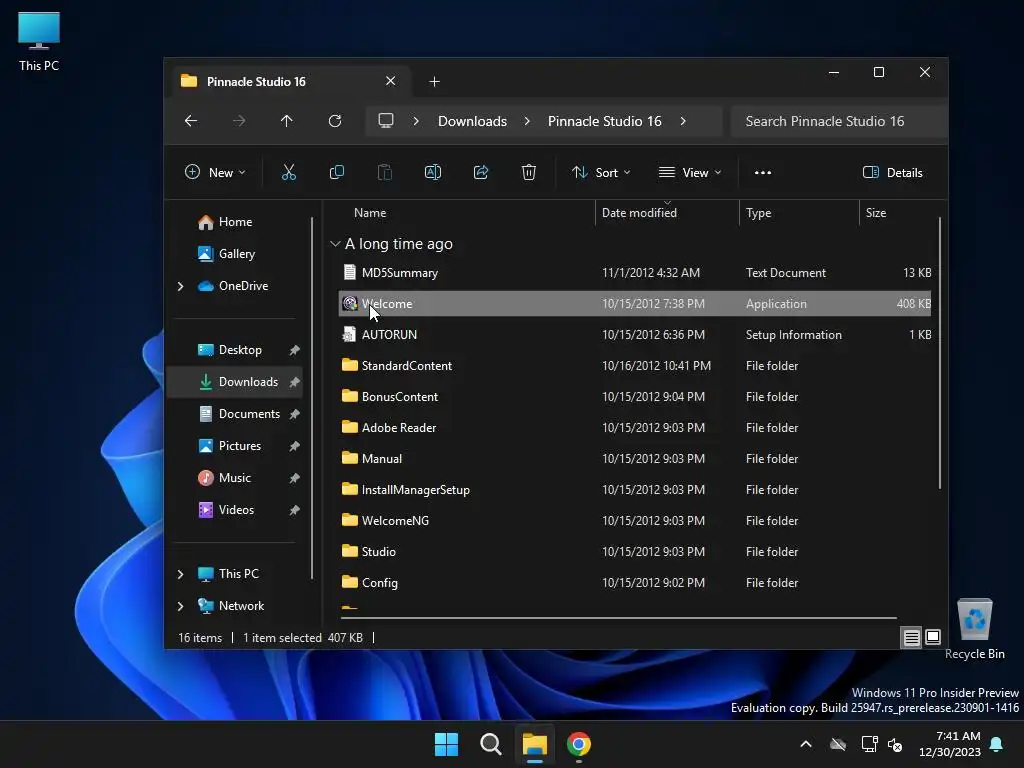Open the notification bell
The width and height of the screenshot is (1024, 768).
point(997,744)
